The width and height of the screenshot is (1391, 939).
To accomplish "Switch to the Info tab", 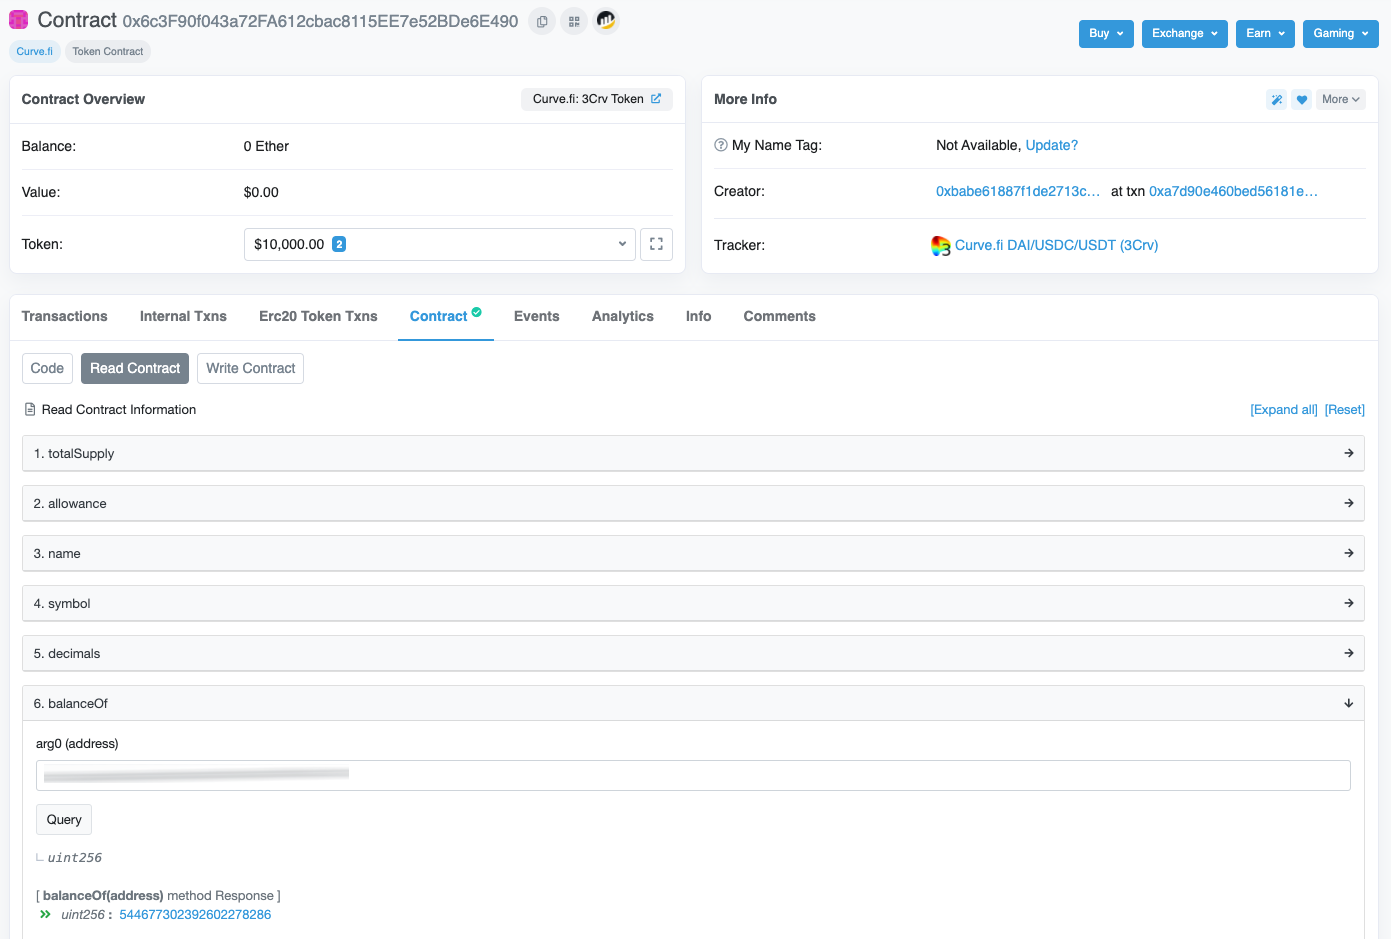I will point(699,316).
